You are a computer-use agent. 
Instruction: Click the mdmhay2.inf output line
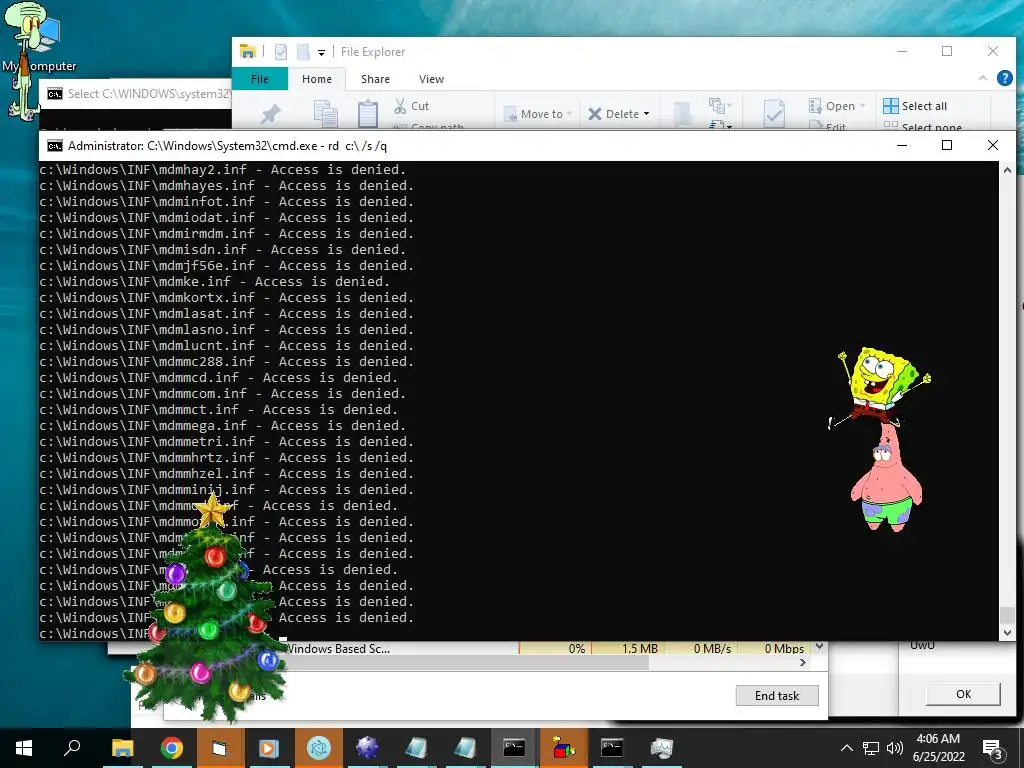(223, 170)
